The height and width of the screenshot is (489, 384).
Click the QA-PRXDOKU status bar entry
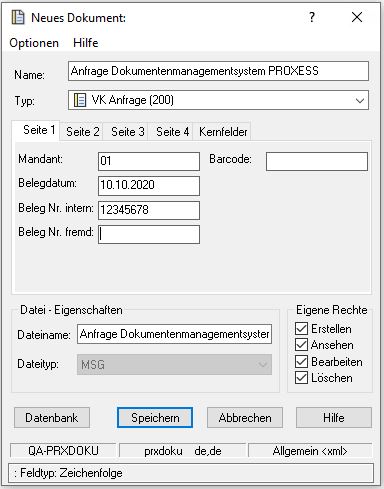(x=63, y=451)
